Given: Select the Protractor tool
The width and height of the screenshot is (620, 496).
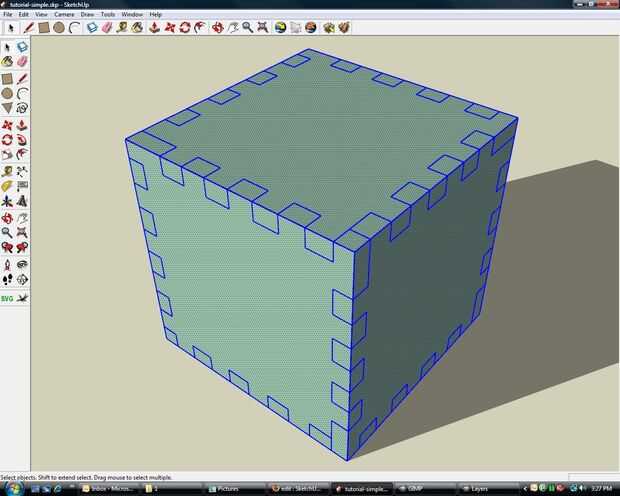Looking at the screenshot, I should [7, 186].
